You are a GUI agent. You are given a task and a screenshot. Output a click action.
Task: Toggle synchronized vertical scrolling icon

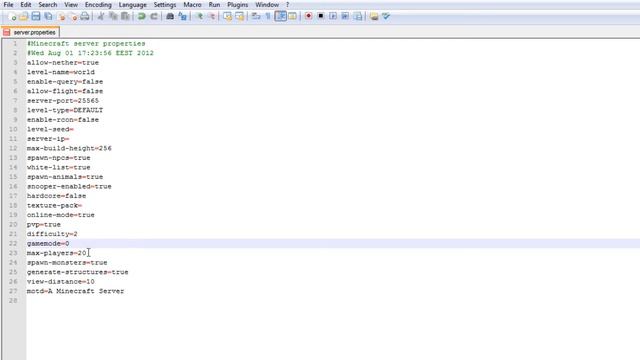227,16
